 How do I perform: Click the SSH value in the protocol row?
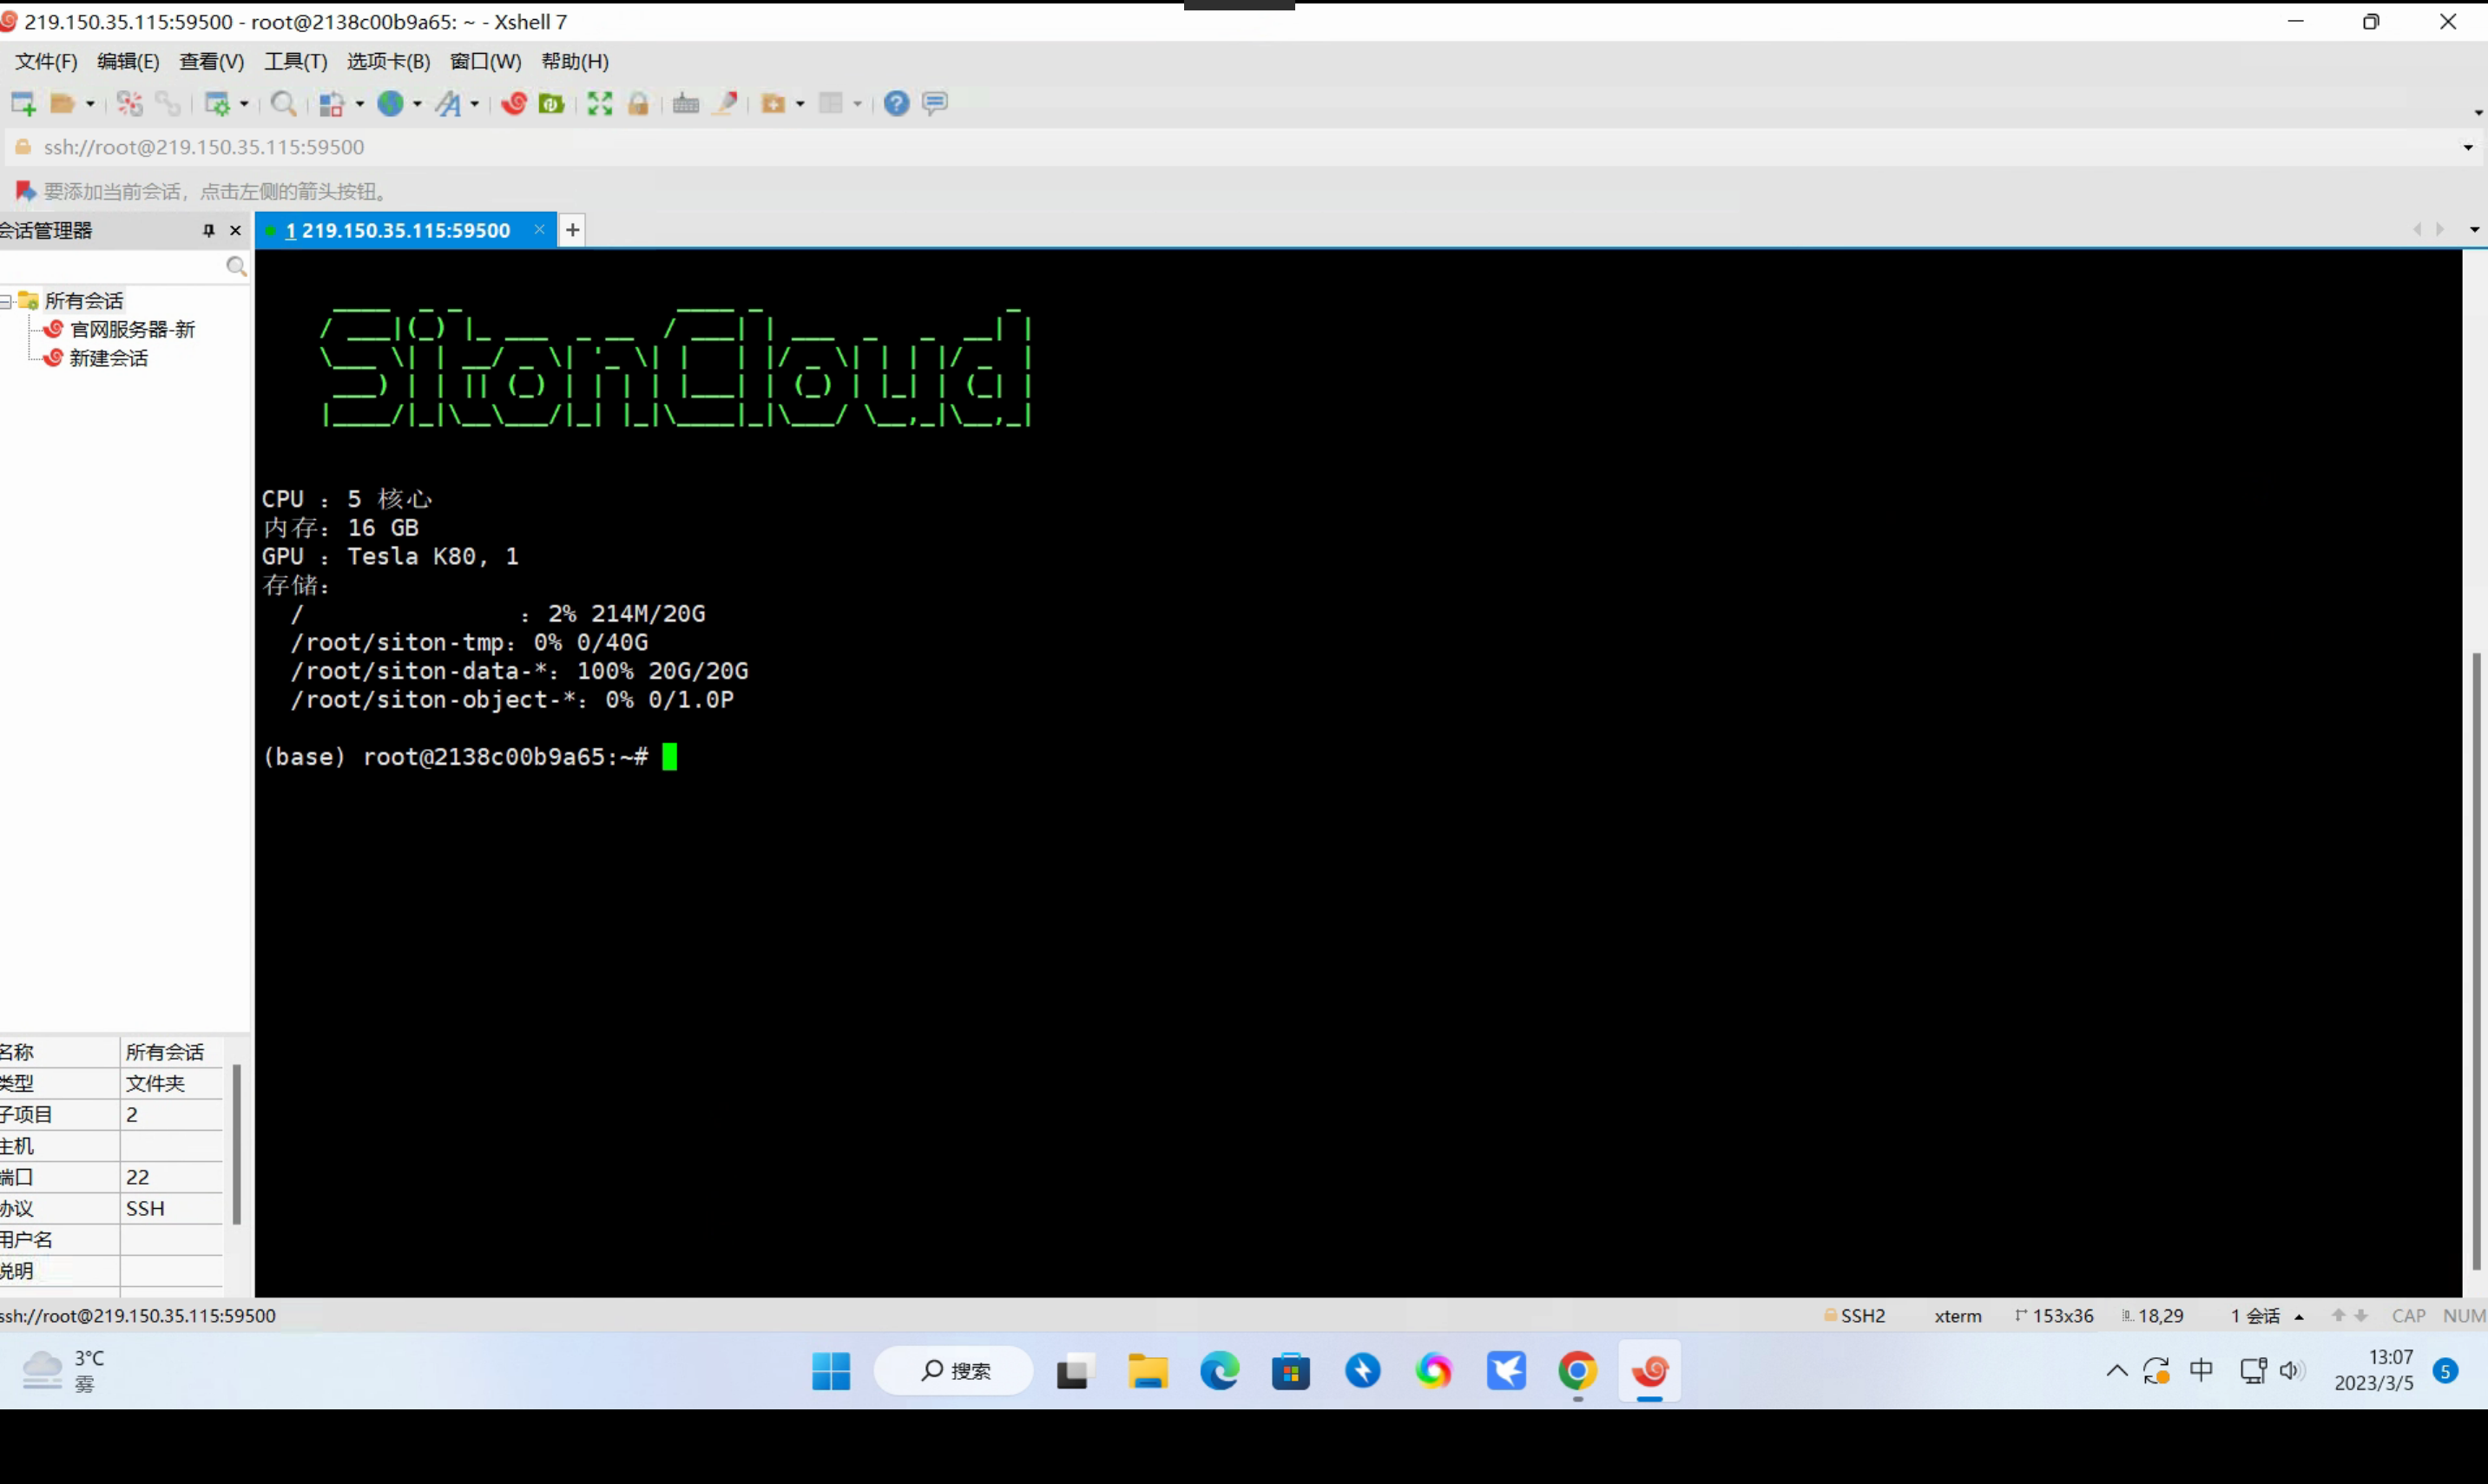click(x=145, y=1208)
